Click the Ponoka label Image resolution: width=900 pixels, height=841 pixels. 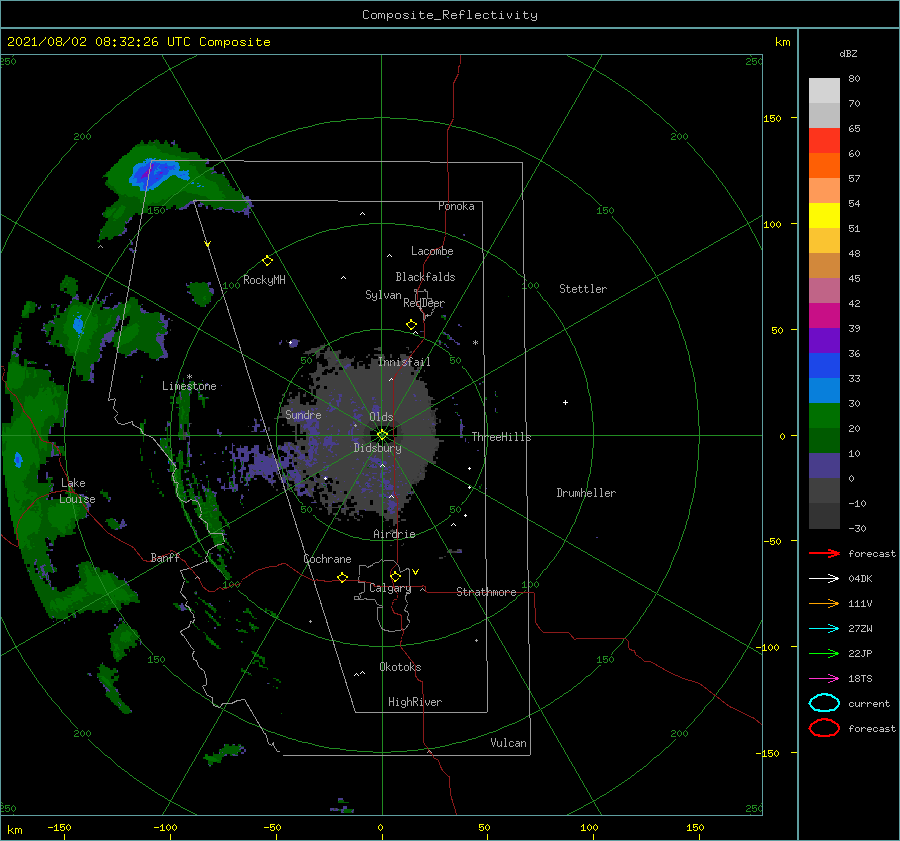pos(456,206)
